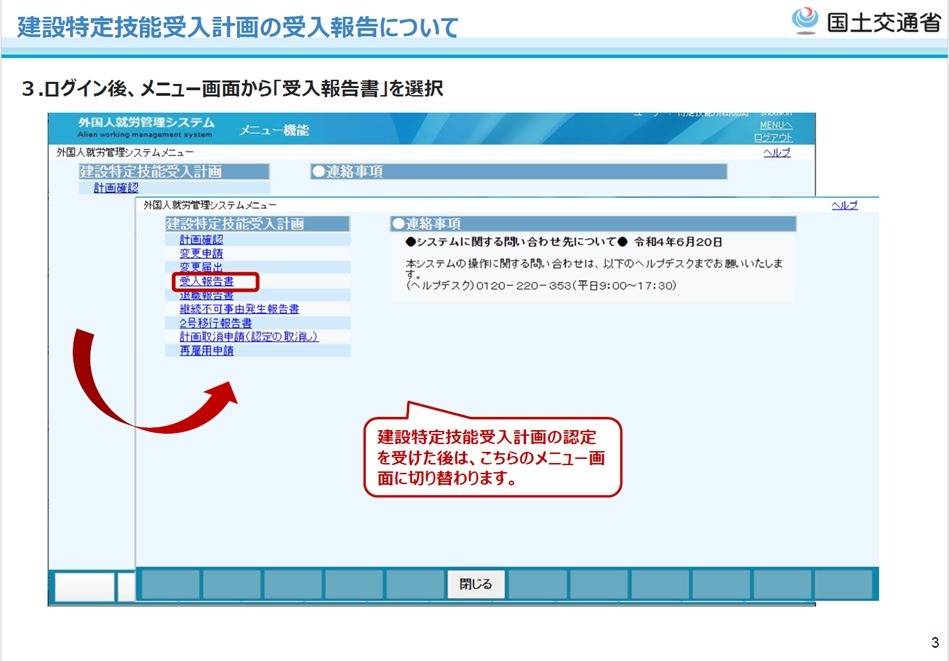The height and width of the screenshot is (661, 949).
Task: Click the 外国人就労管理システム header logo
Action: click(145, 127)
